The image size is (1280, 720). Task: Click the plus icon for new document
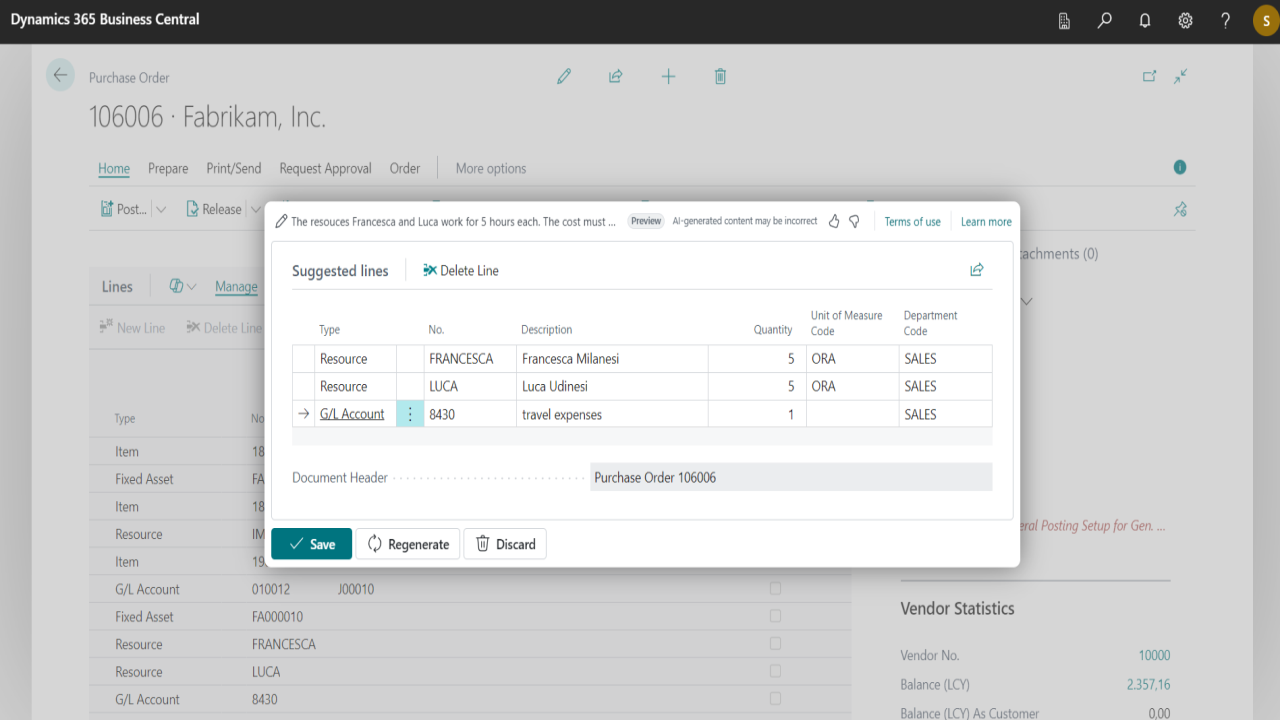[668, 76]
